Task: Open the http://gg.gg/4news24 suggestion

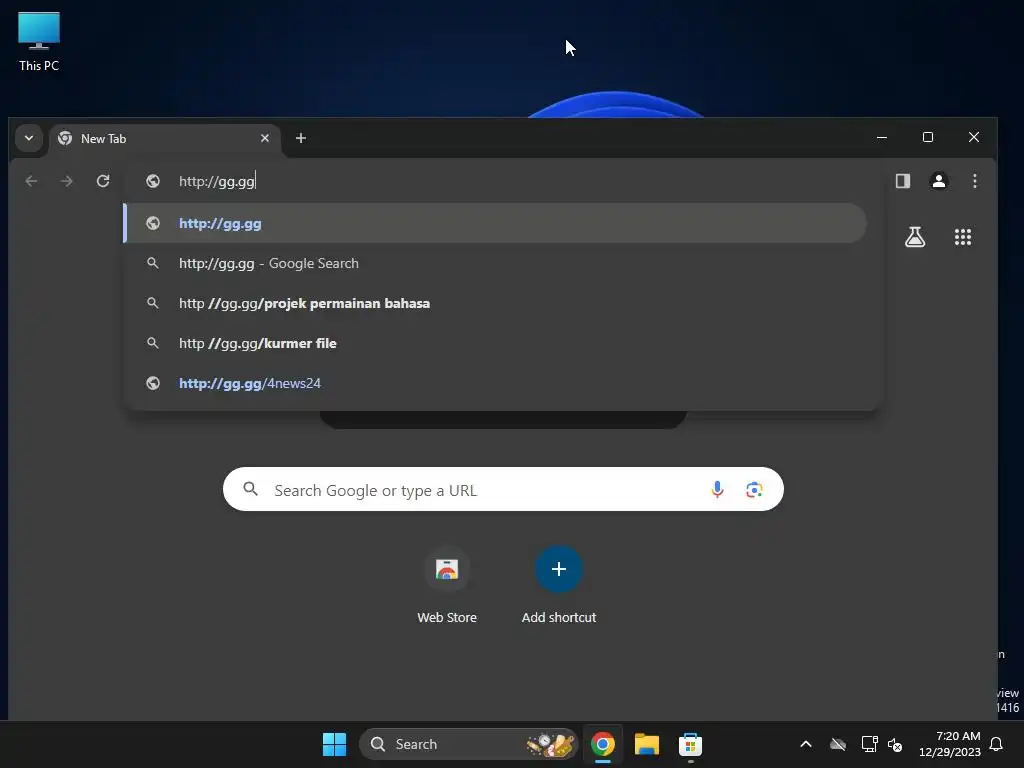Action: (x=495, y=383)
